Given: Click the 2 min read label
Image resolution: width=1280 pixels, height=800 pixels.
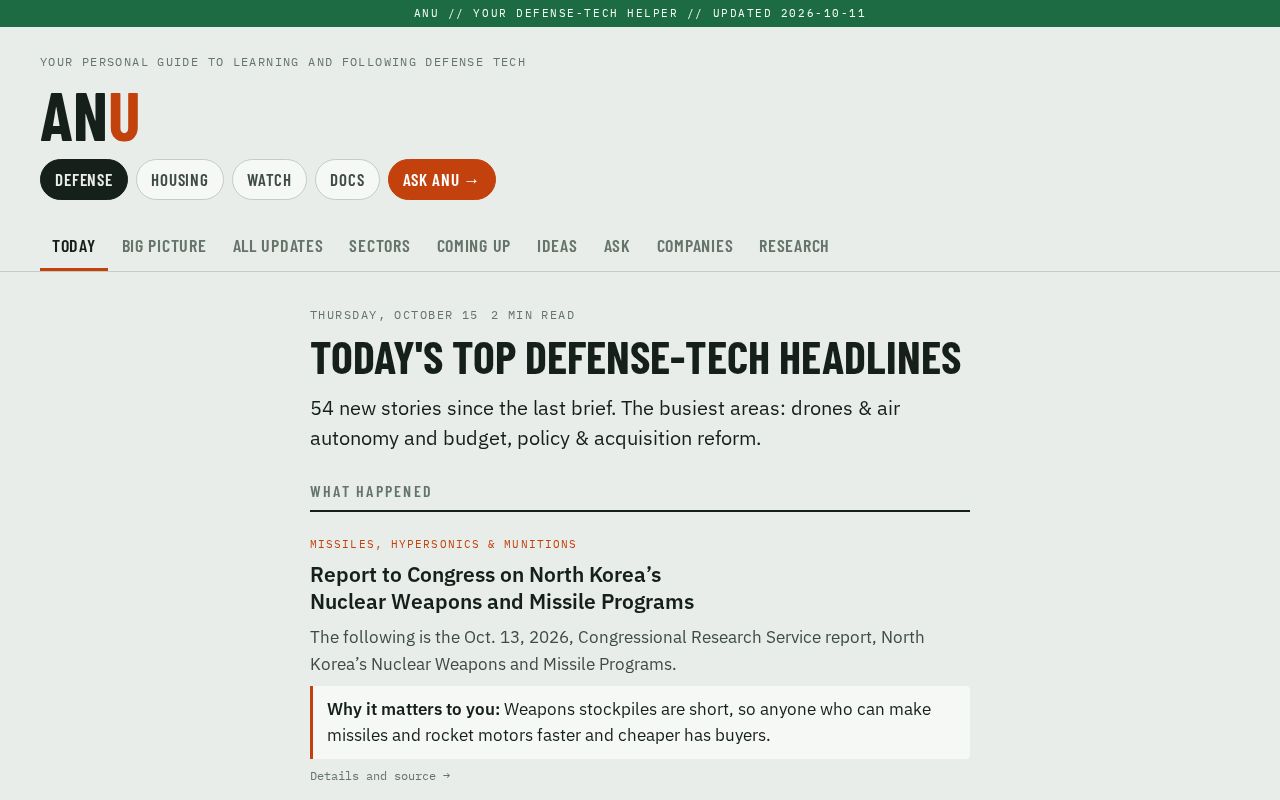Looking at the screenshot, I should pyautogui.click(x=533, y=315).
